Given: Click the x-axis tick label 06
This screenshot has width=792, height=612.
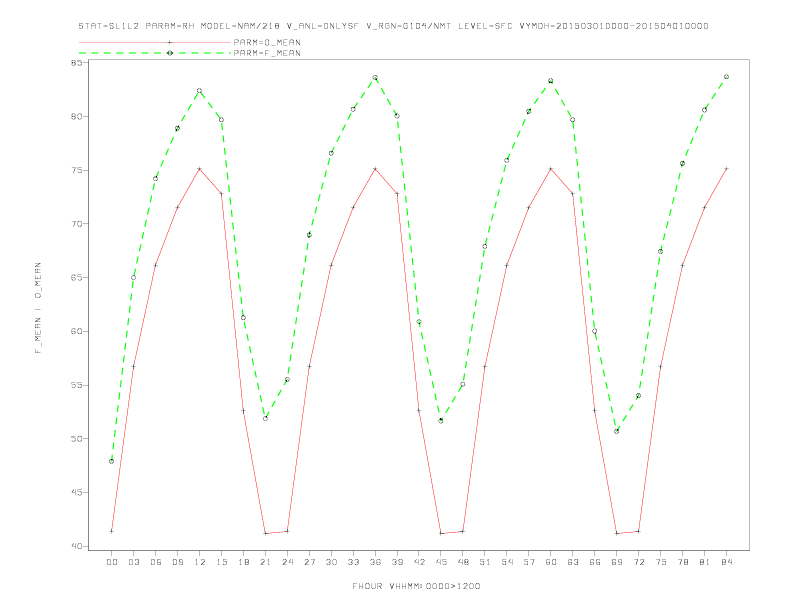Looking at the screenshot, I should [156, 562].
